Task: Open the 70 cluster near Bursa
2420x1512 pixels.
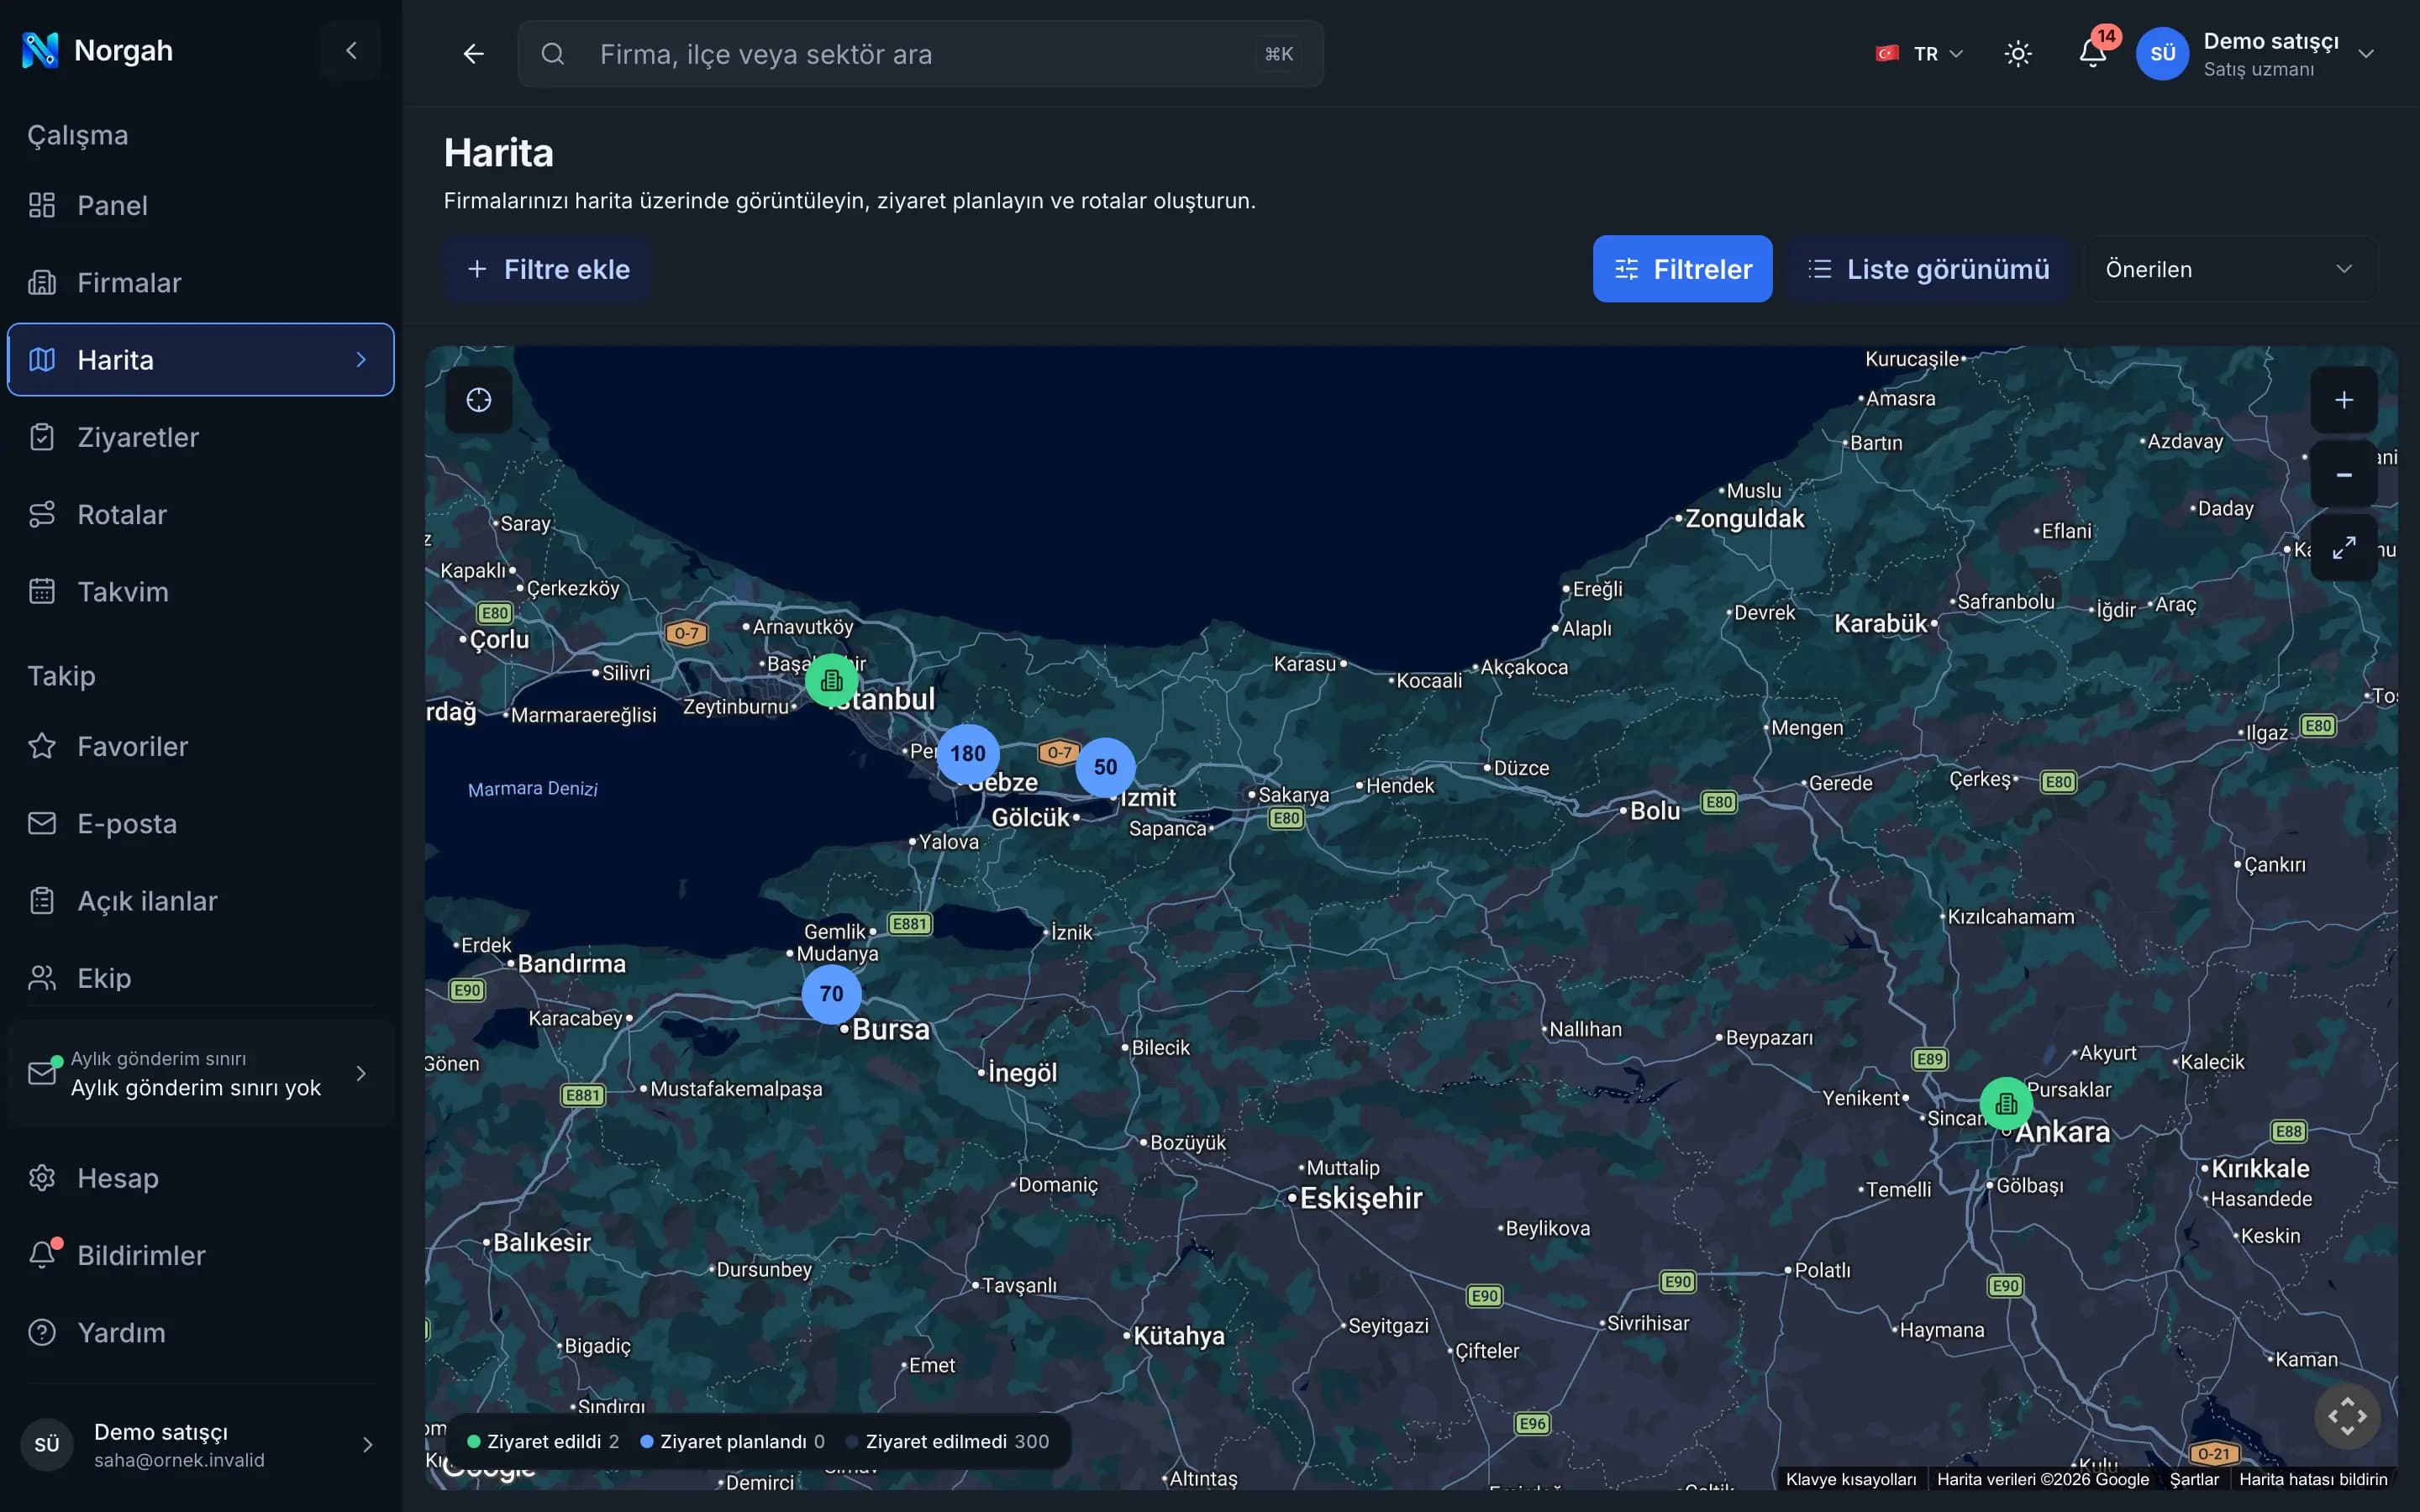Action: click(831, 993)
